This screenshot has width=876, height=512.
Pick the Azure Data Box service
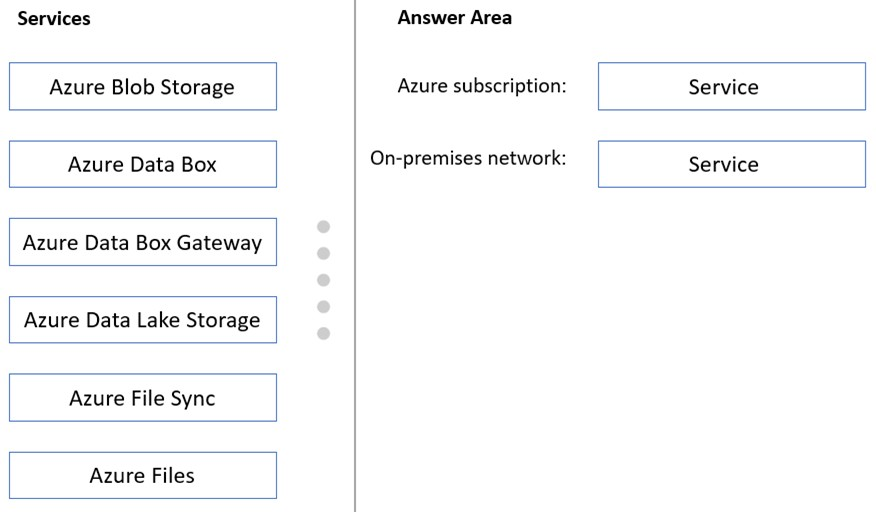coord(143,164)
